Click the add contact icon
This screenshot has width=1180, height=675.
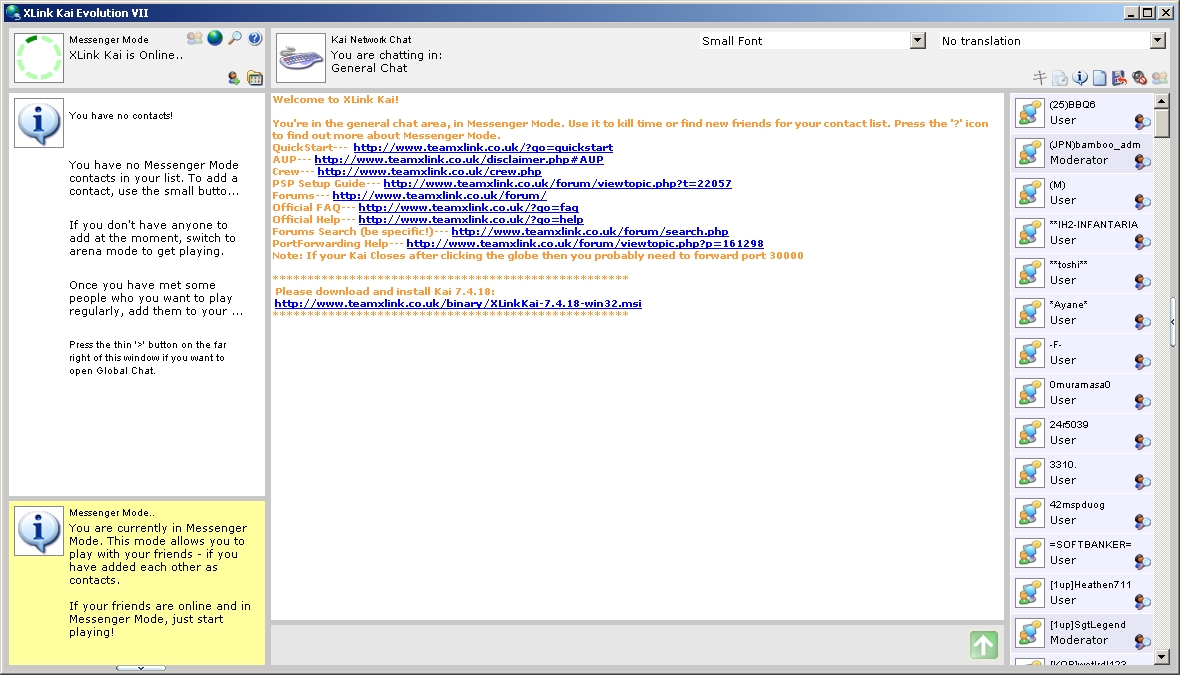point(234,78)
